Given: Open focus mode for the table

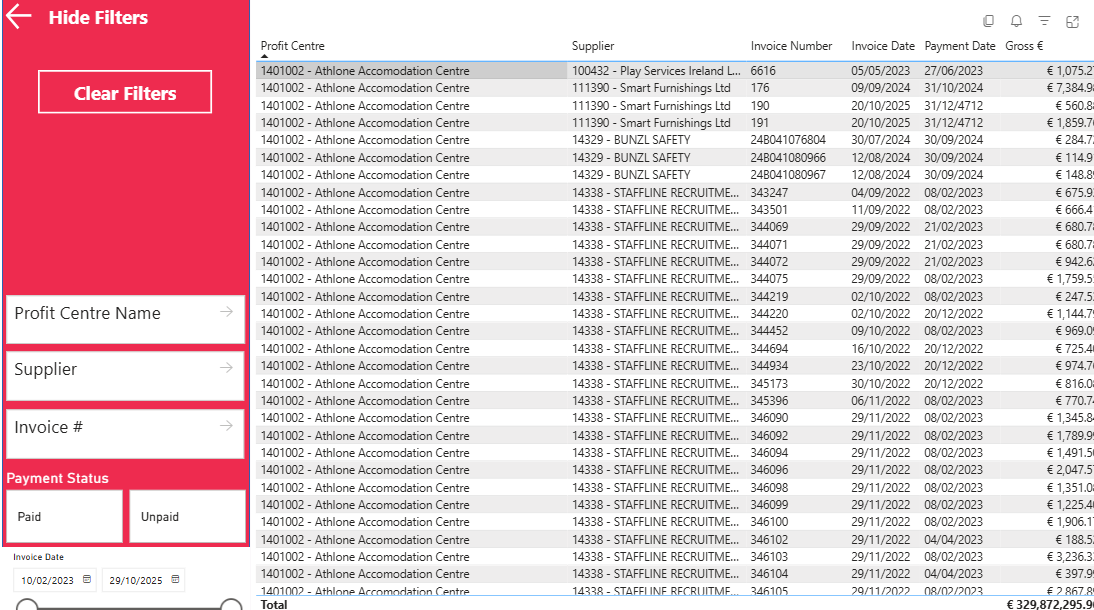Looking at the screenshot, I should click(x=1072, y=21).
